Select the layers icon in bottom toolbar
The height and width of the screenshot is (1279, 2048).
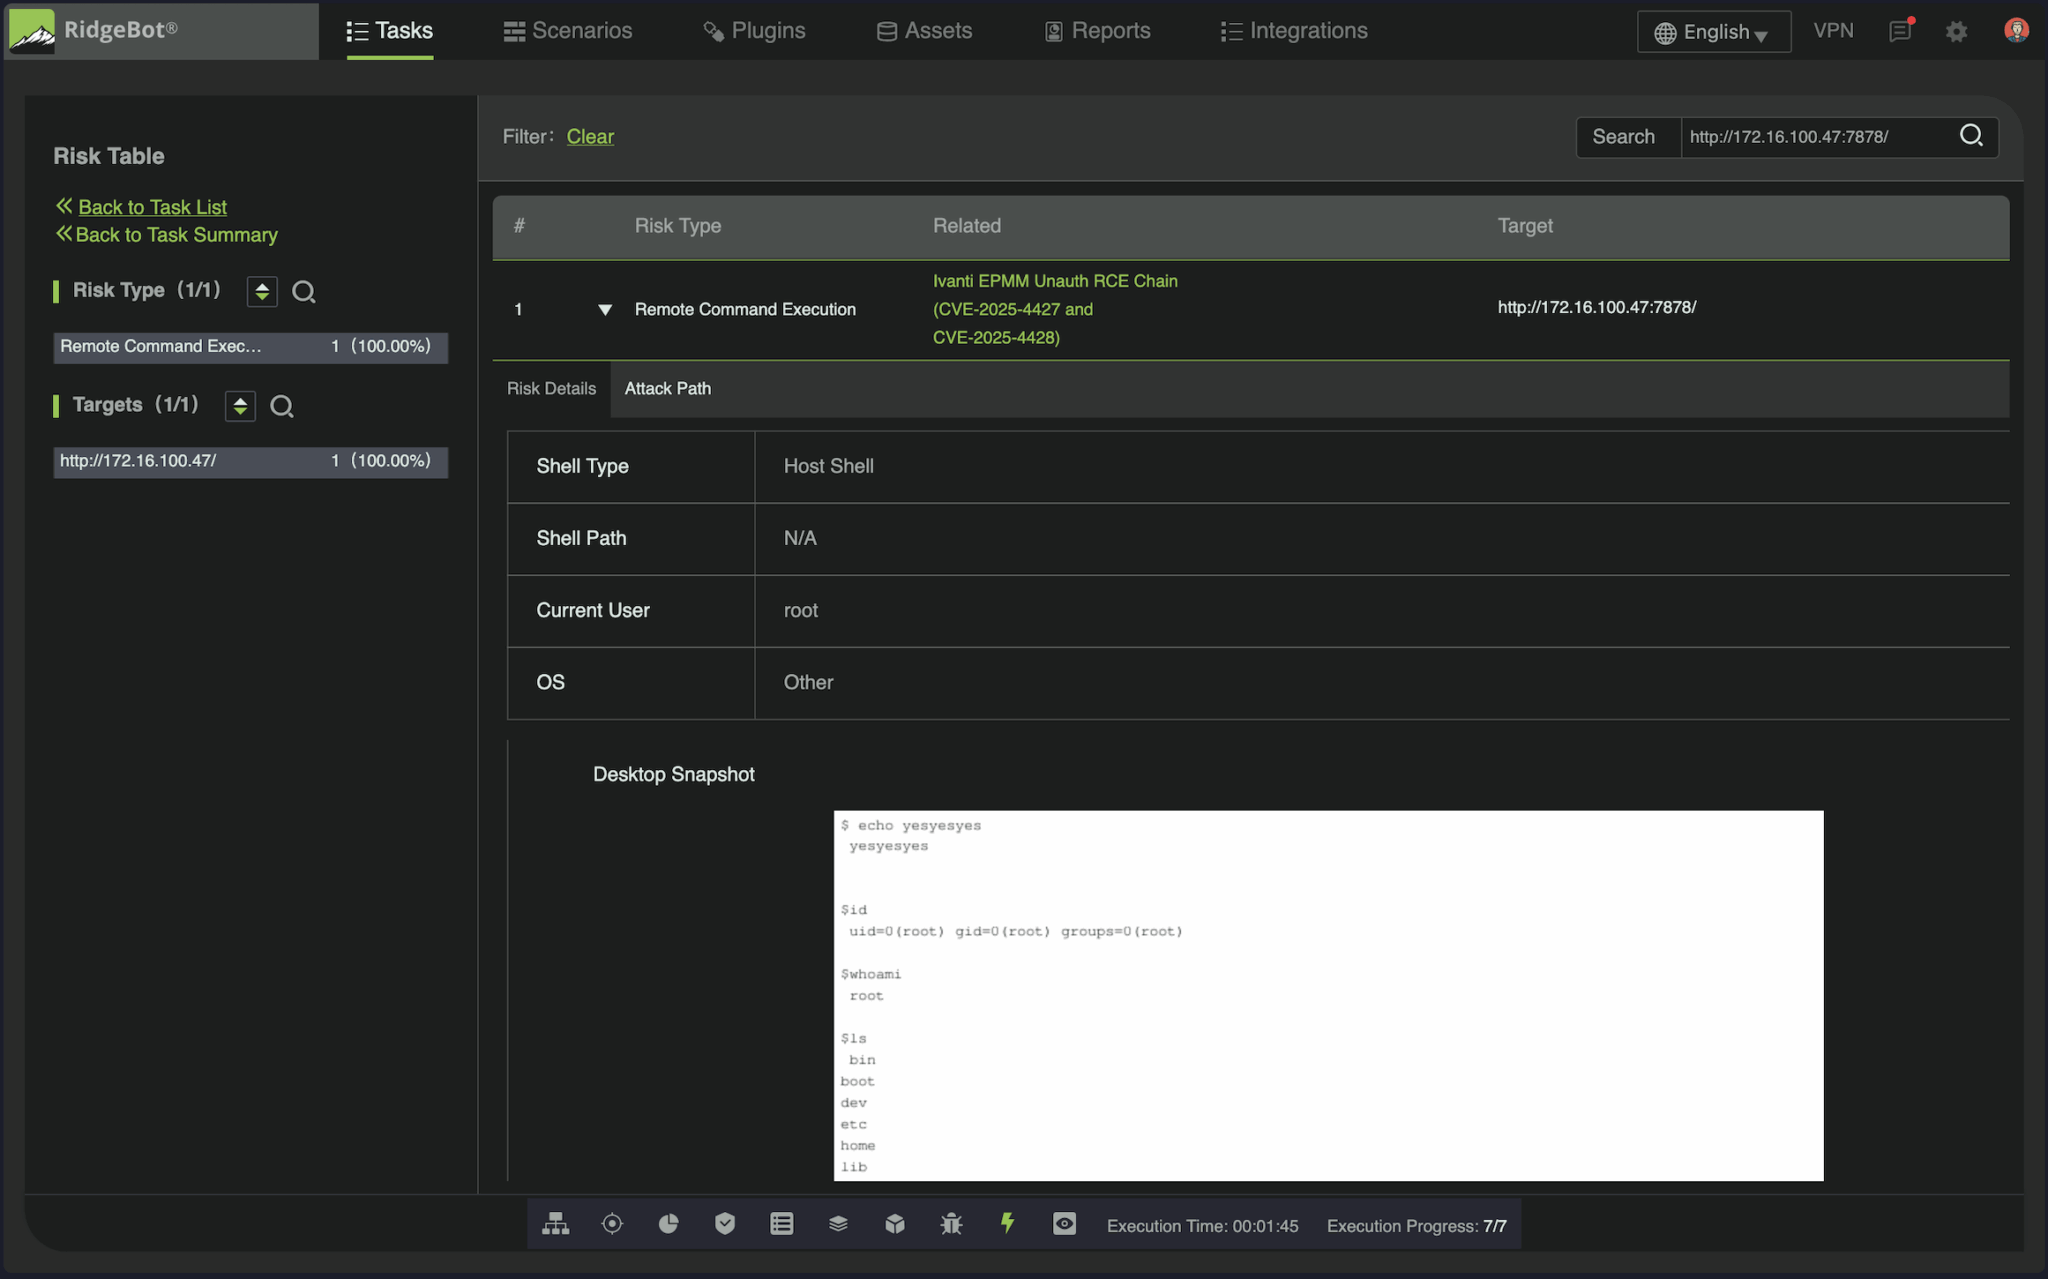coord(838,1223)
